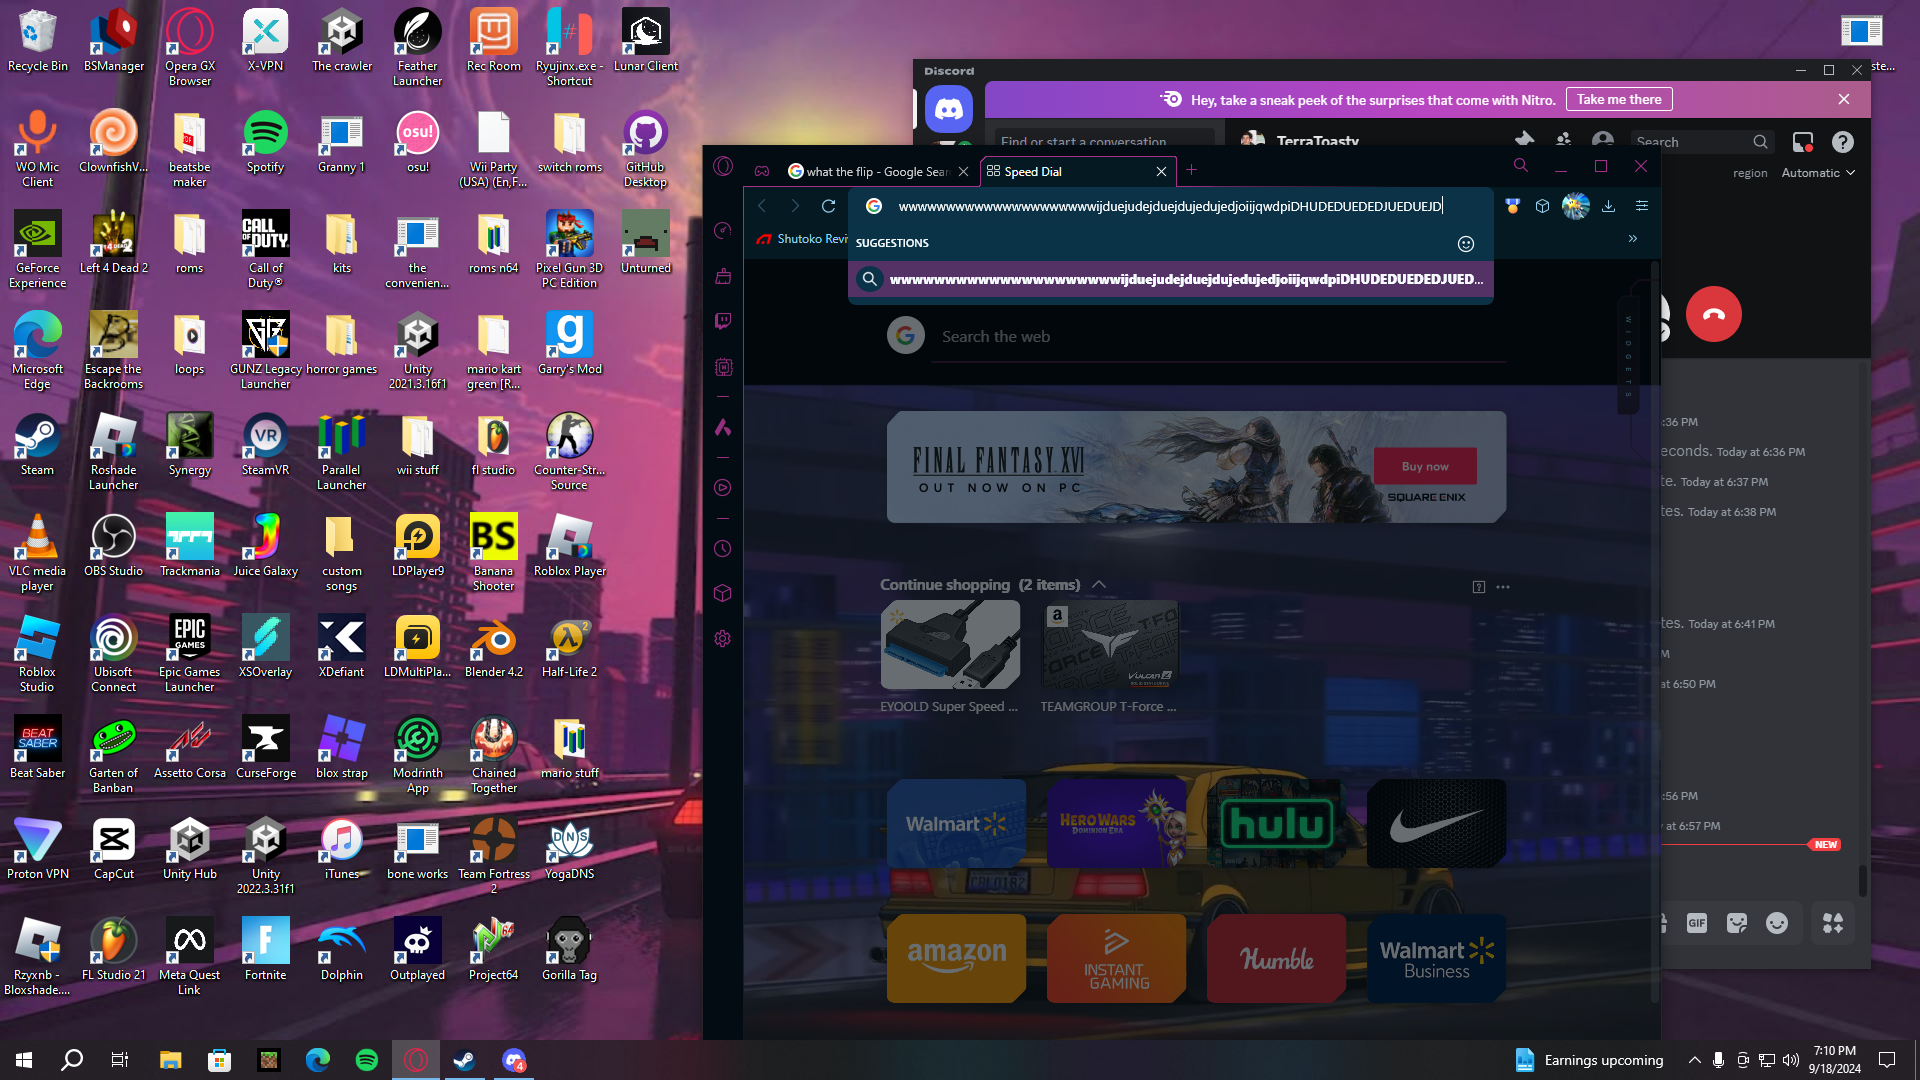Open the sidebar history clock icon

pos(723,549)
